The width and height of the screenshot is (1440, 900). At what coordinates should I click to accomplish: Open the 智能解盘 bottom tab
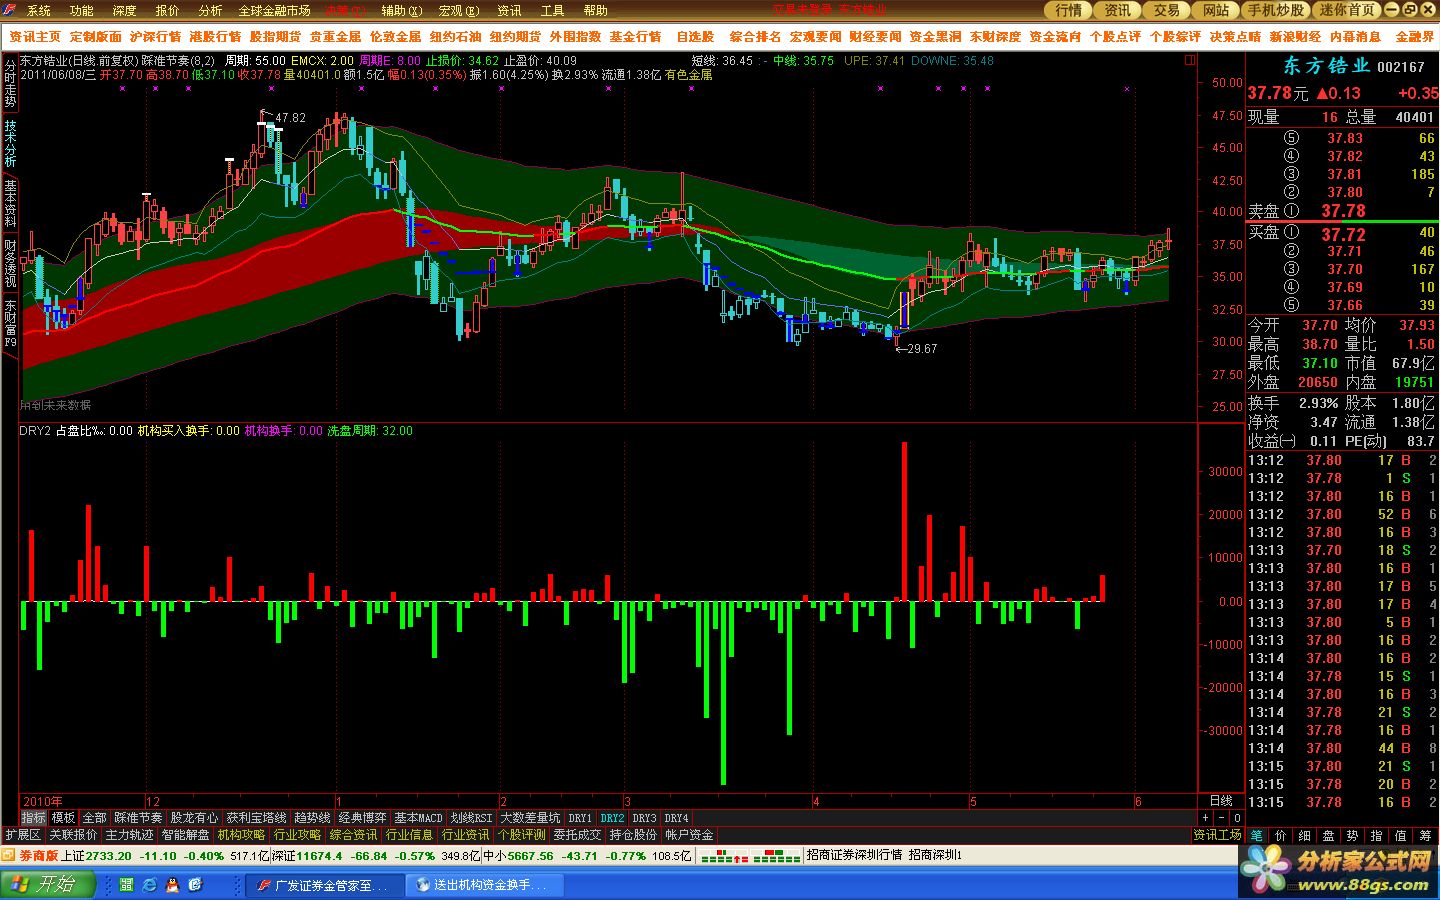185,835
